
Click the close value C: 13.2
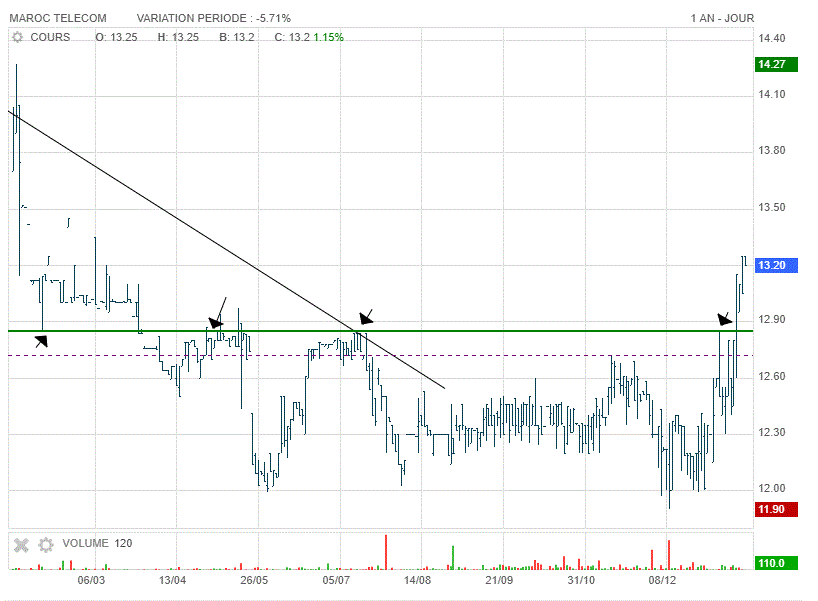[292, 37]
